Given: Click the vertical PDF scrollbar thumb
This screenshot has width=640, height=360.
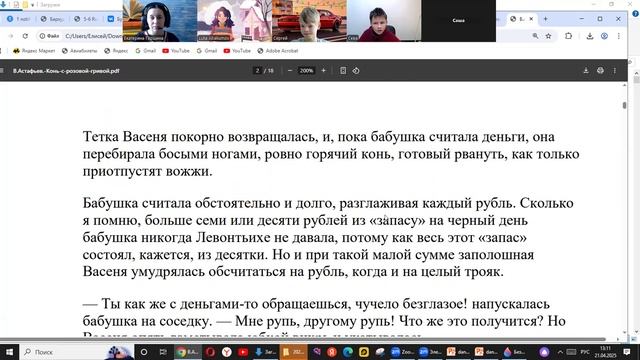Looking at the screenshot, I should point(624,105).
